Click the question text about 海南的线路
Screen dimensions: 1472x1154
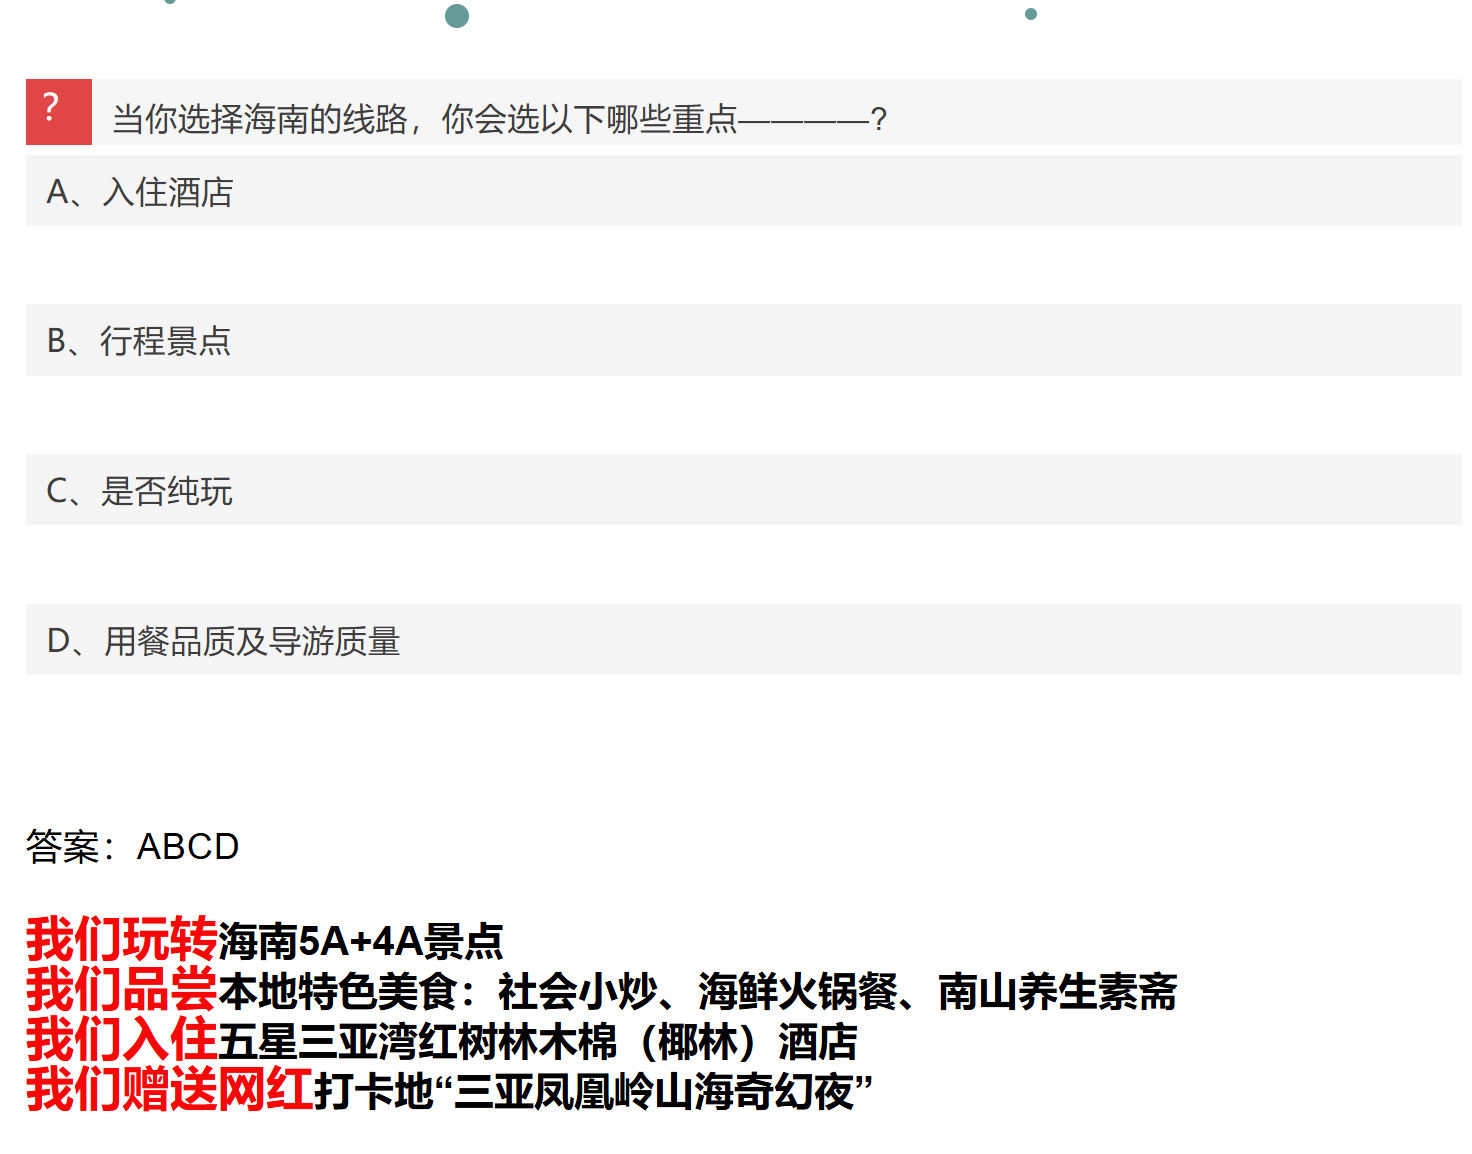498,119
